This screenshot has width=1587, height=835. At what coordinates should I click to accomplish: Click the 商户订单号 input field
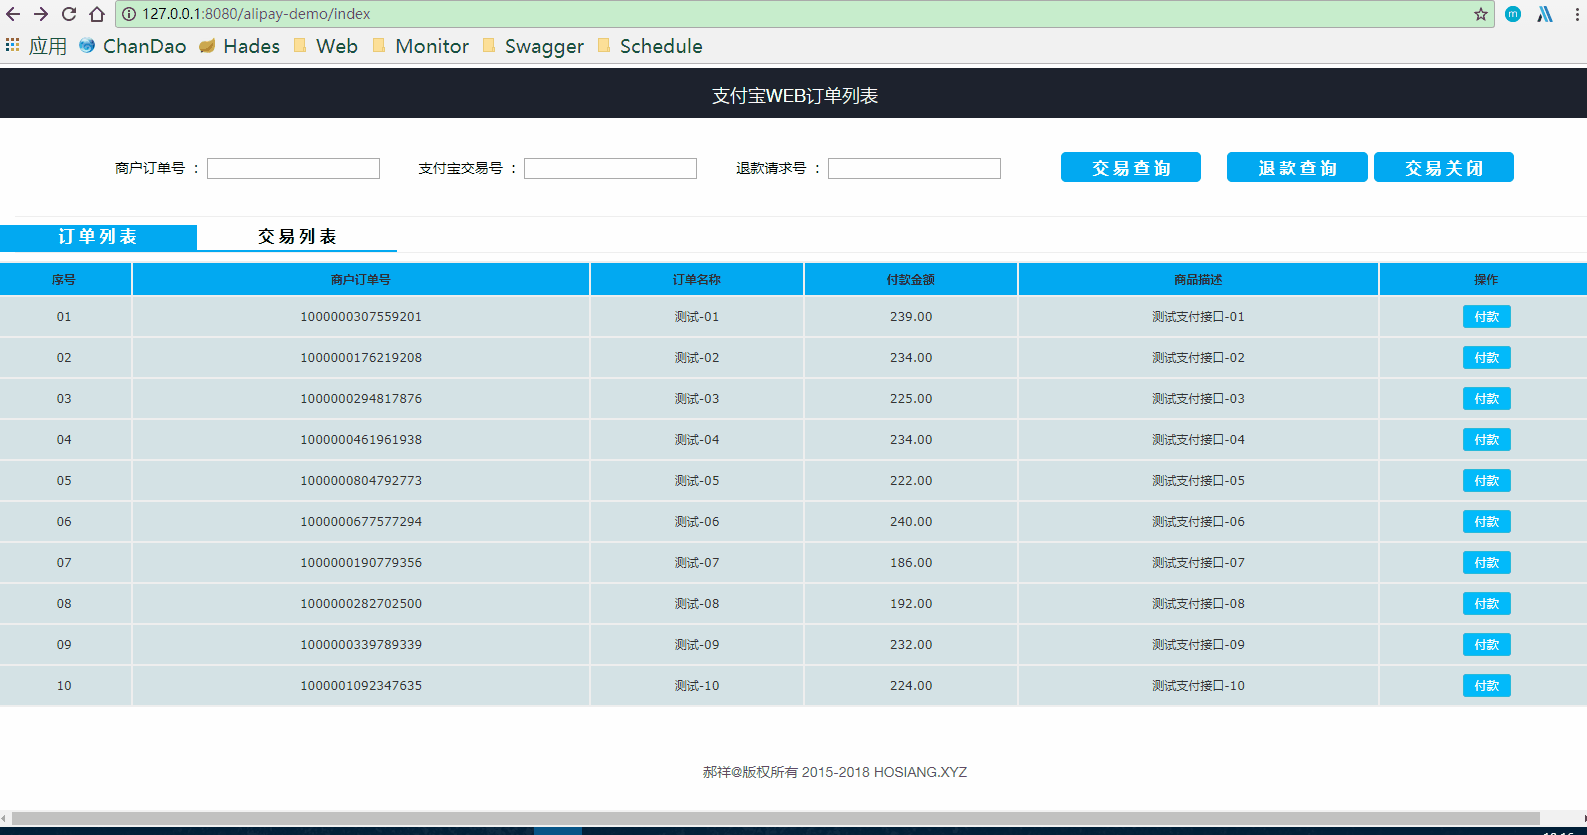[x=293, y=168]
